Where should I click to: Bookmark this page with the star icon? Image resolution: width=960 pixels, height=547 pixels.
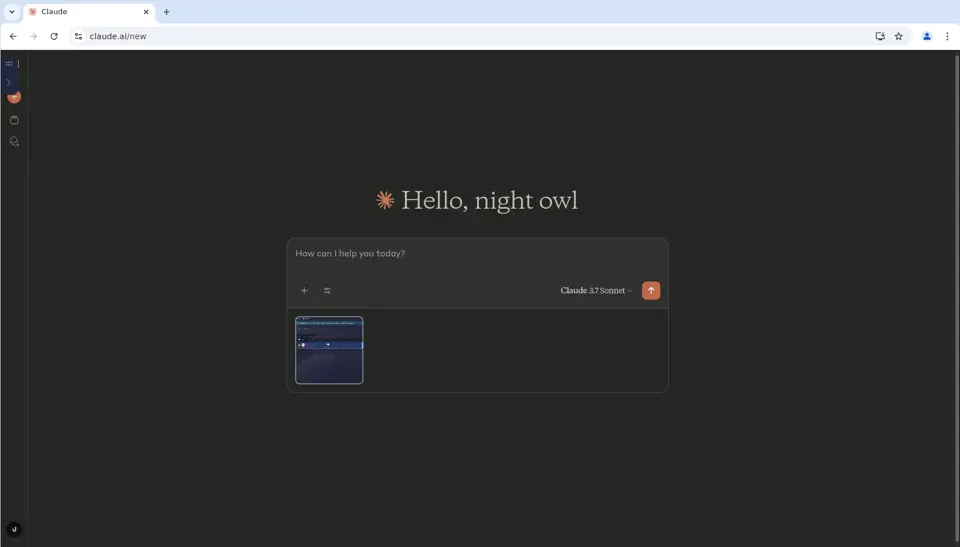(898, 36)
